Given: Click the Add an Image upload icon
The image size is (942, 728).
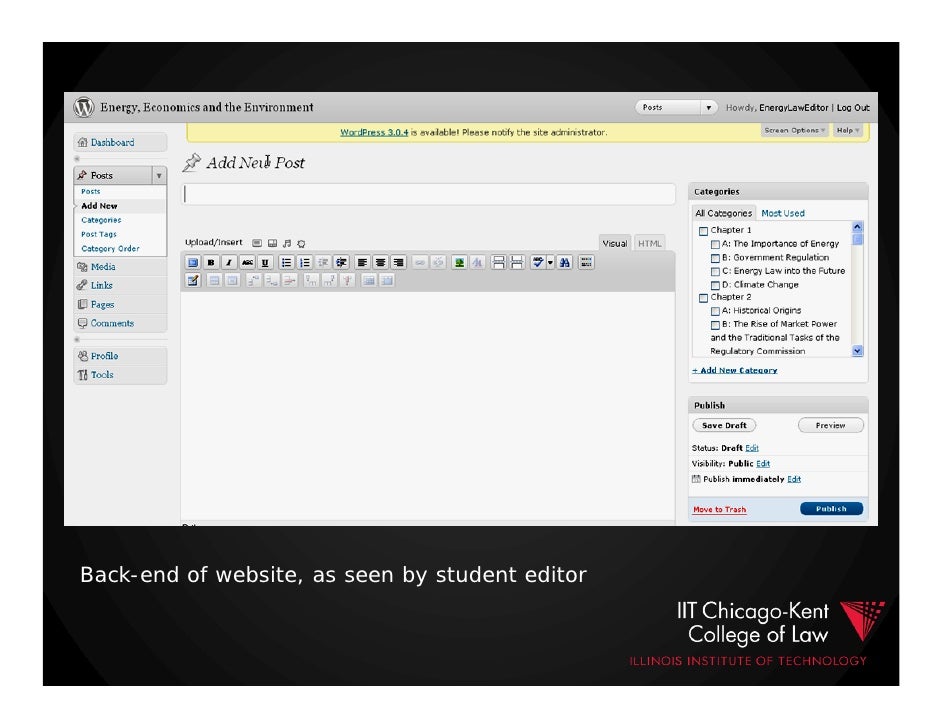Looking at the screenshot, I should (x=257, y=243).
